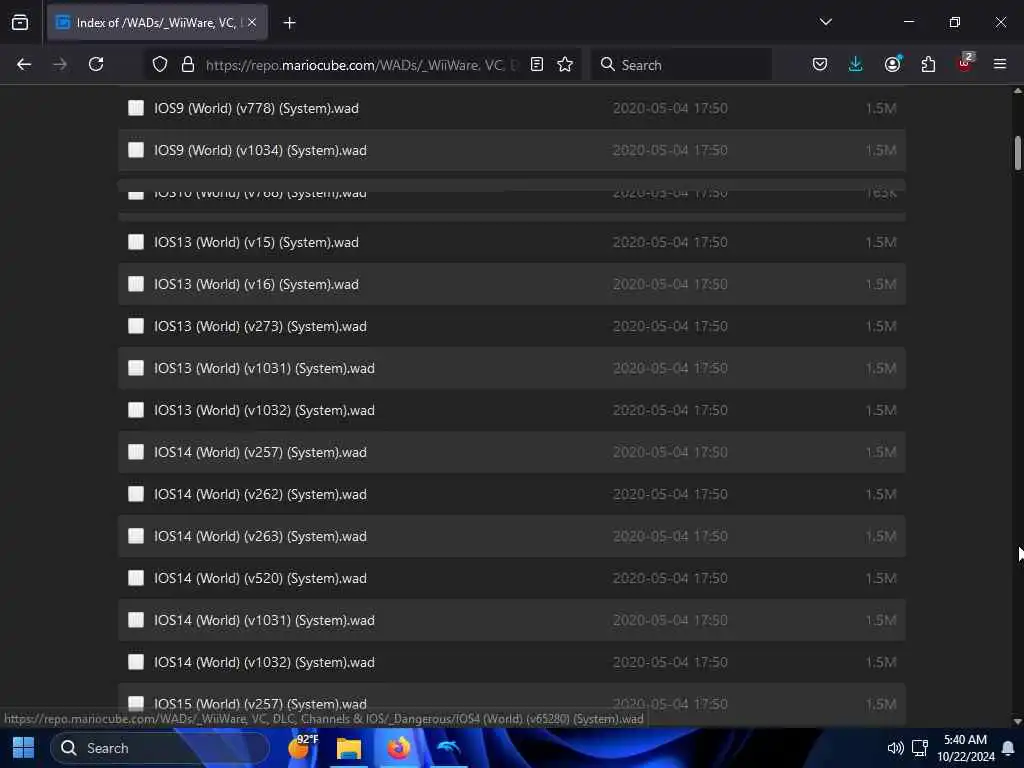1024x768 pixels.
Task: Open network status tray icon
Action: 920,748
